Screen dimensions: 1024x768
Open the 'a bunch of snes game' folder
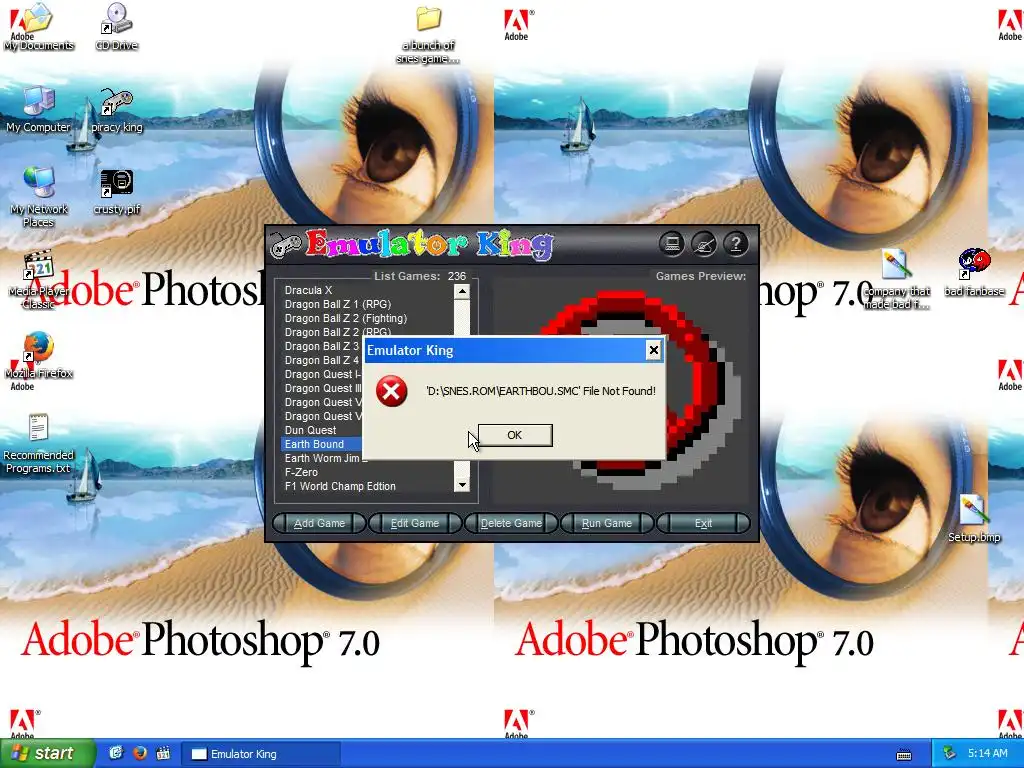coord(428,34)
